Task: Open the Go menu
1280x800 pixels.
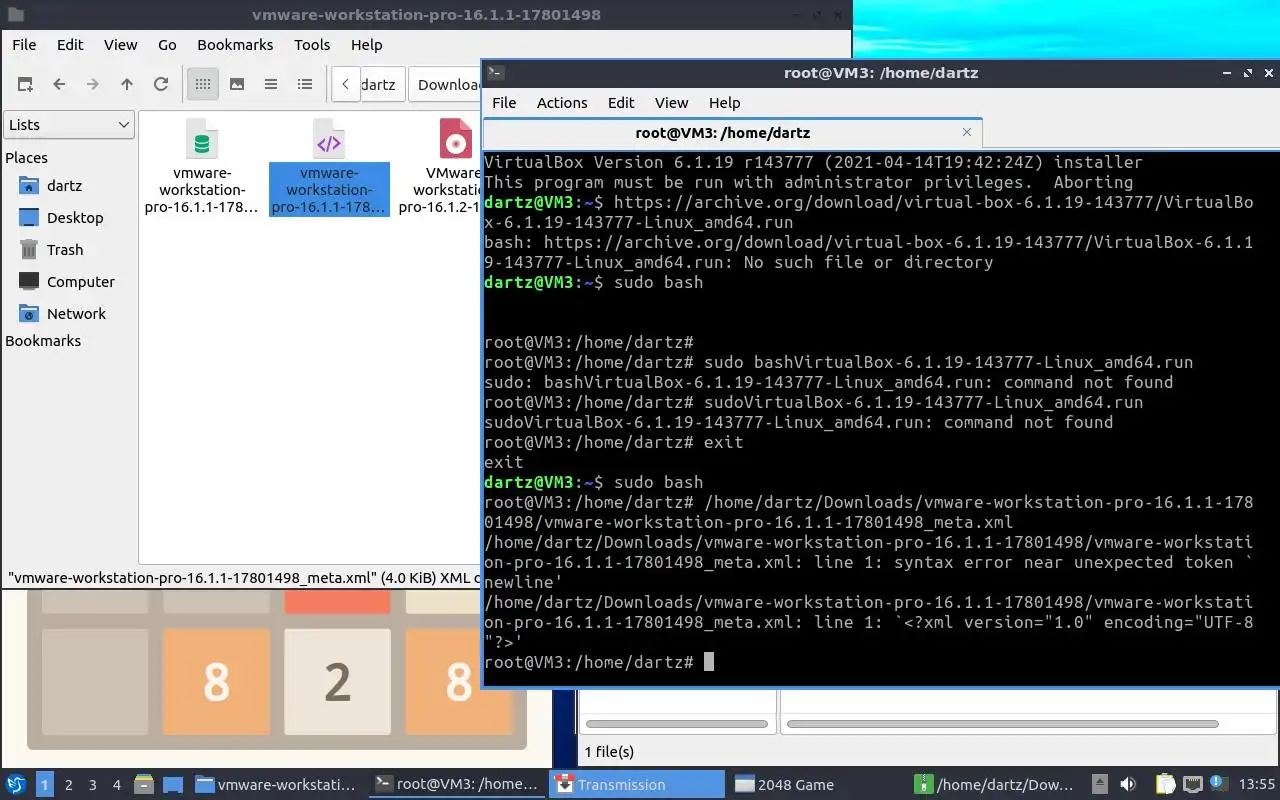Action: click(167, 45)
